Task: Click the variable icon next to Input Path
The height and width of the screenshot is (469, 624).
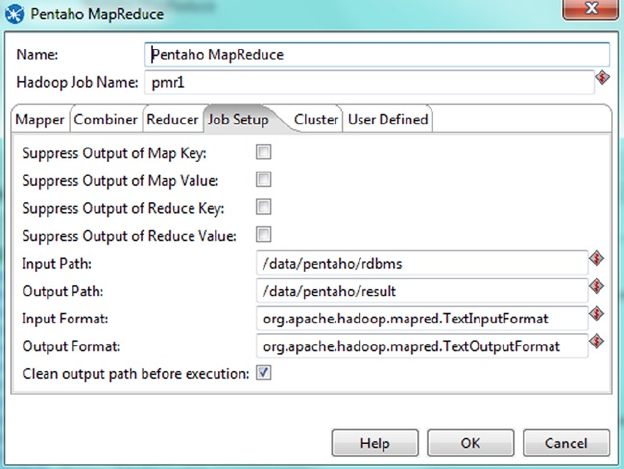Action: tap(596, 259)
